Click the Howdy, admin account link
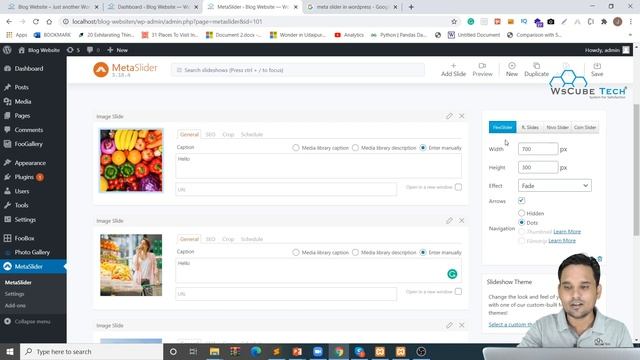640x360 pixels. coord(607,50)
